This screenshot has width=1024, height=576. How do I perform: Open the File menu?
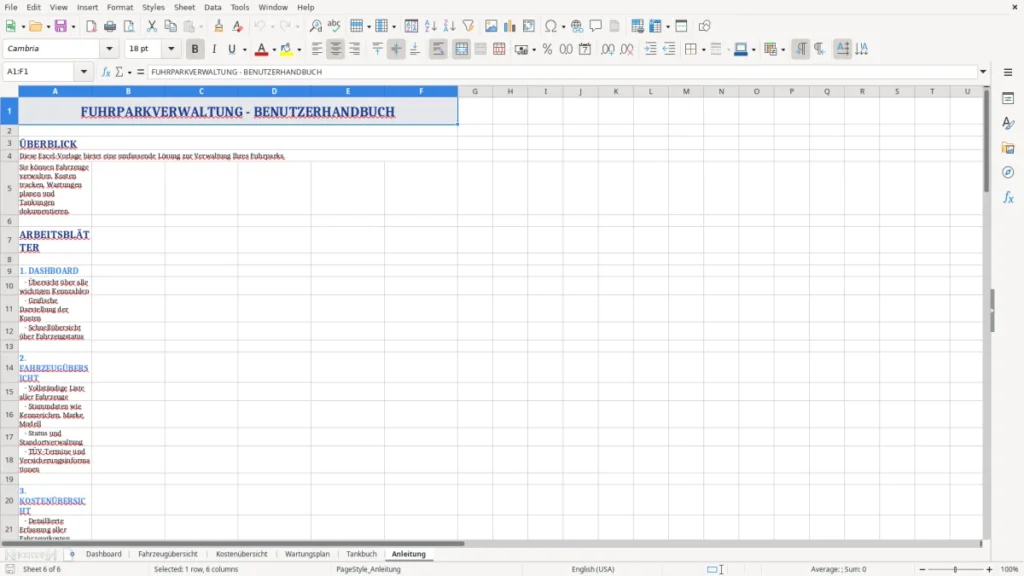pyautogui.click(x=10, y=7)
